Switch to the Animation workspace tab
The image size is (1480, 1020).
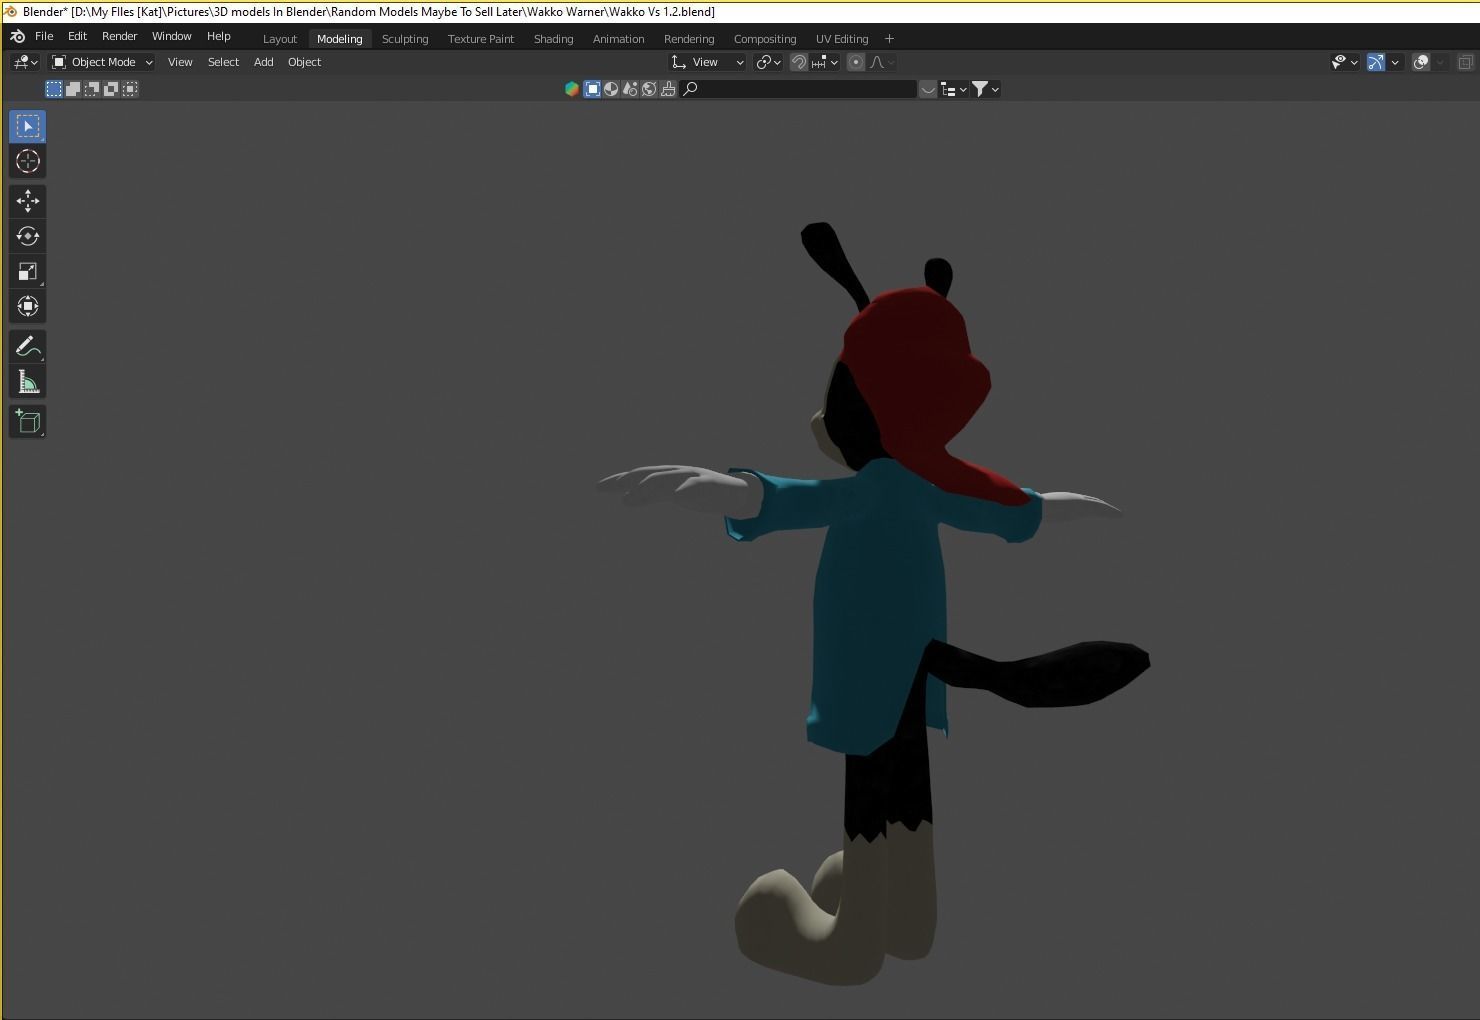pyautogui.click(x=618, y=39)
